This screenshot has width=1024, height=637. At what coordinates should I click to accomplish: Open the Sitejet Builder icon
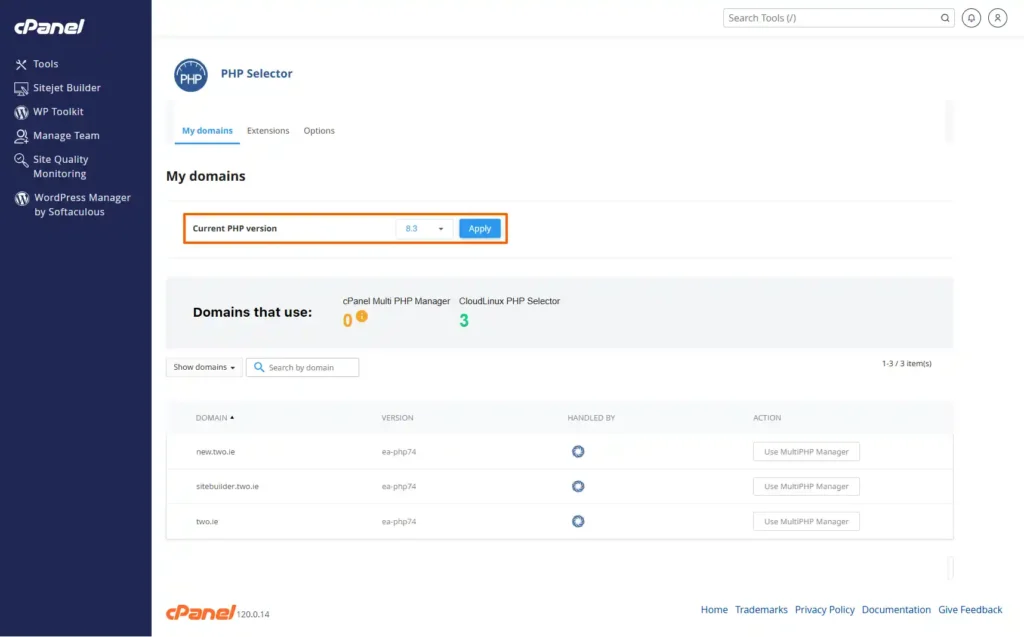pos(21,88)
